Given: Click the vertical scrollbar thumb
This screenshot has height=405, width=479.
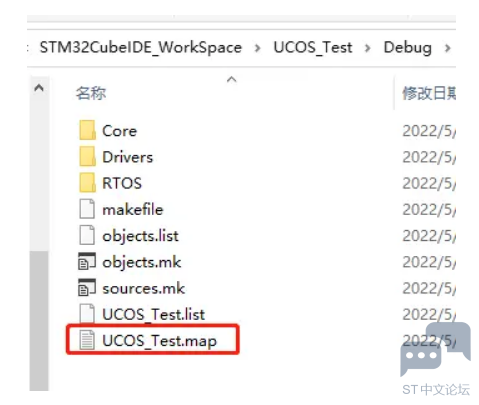Looking at the screenshot, I should click(39, 320).
